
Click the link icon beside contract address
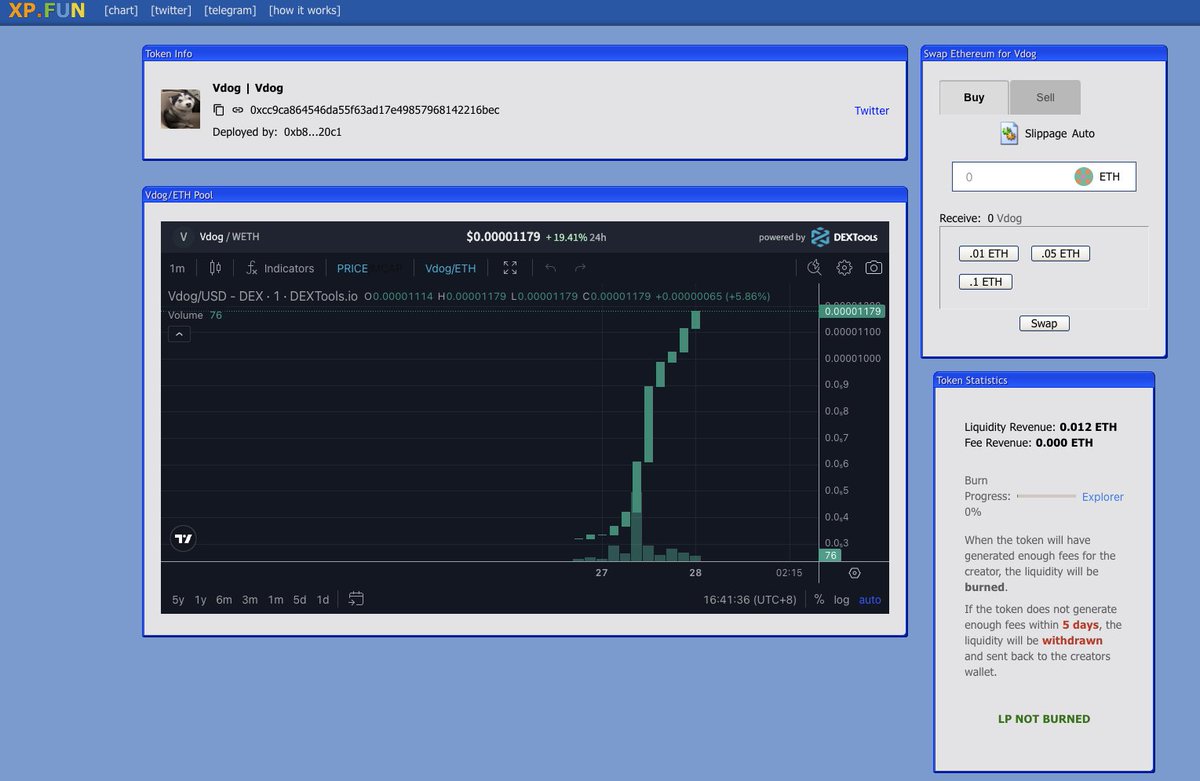click(238, 110)
